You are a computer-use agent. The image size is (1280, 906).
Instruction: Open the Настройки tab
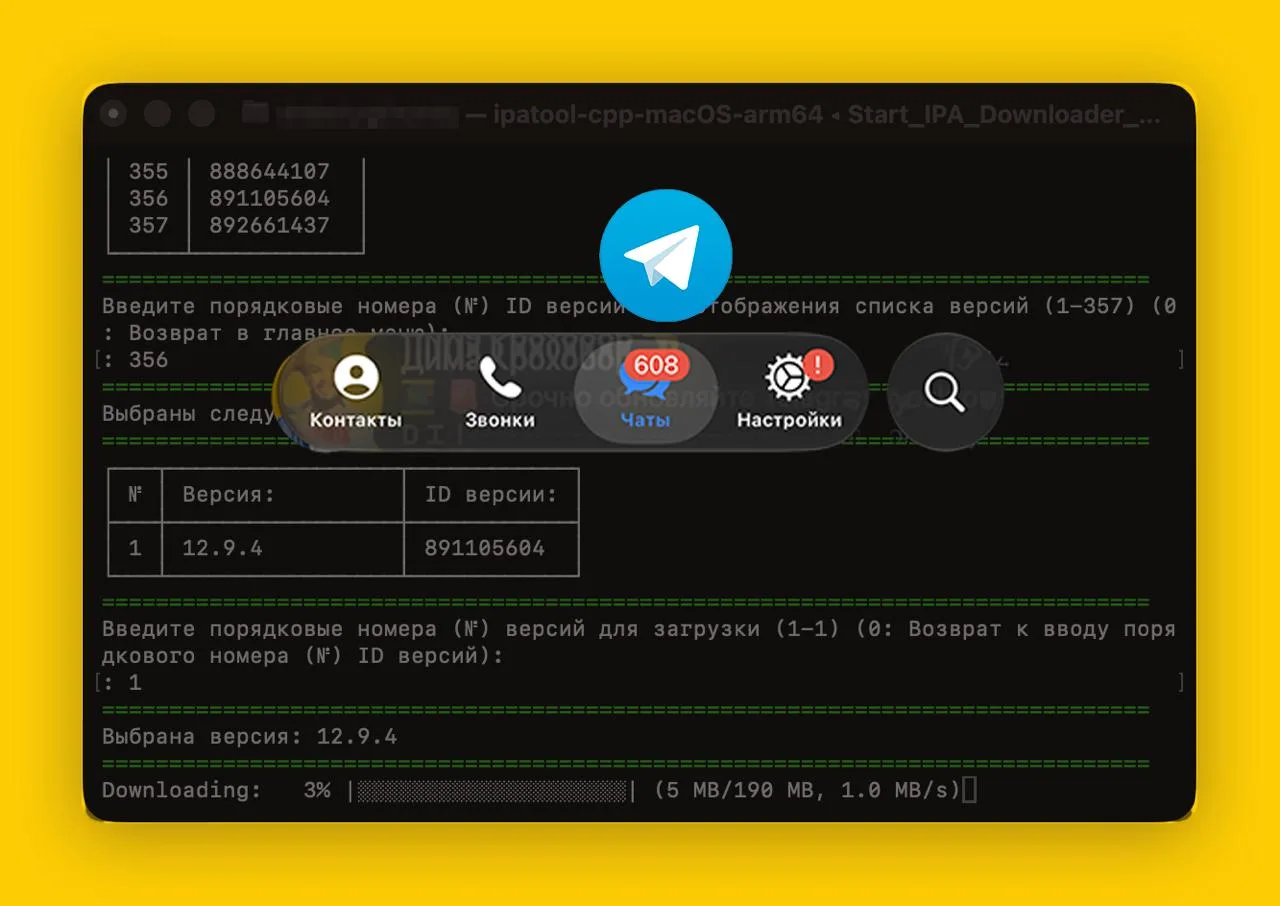[789, 392]
